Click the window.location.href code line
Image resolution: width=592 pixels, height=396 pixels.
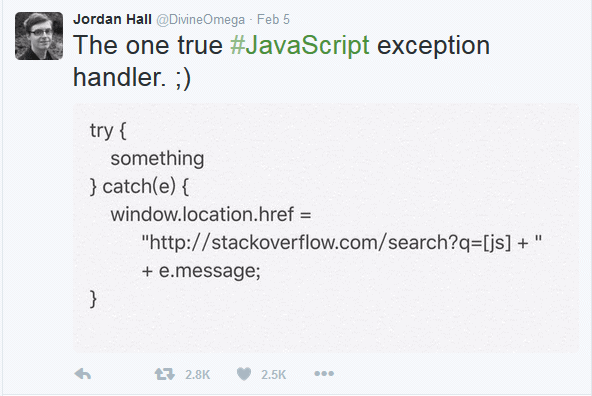coord(211,215)
